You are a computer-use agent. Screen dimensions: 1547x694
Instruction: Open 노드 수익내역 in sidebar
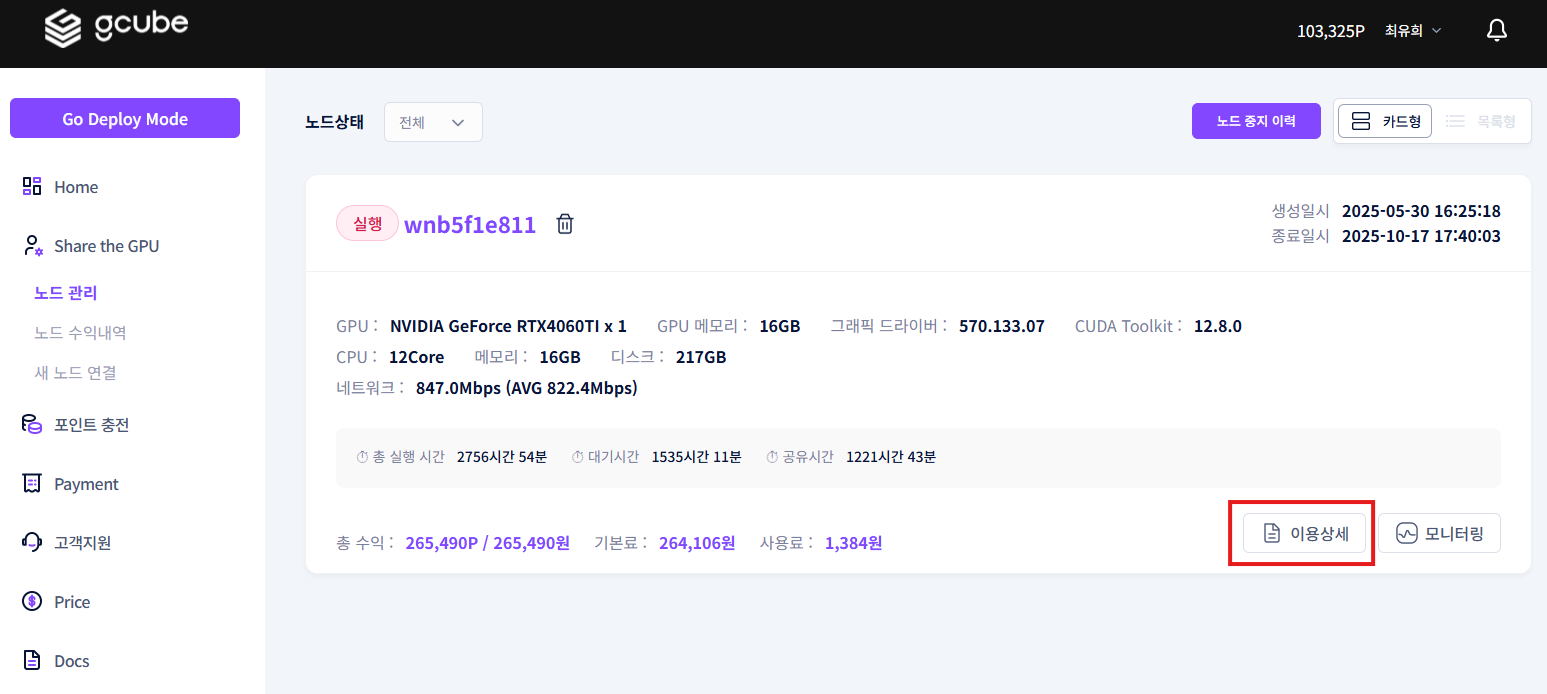[80, 332]
